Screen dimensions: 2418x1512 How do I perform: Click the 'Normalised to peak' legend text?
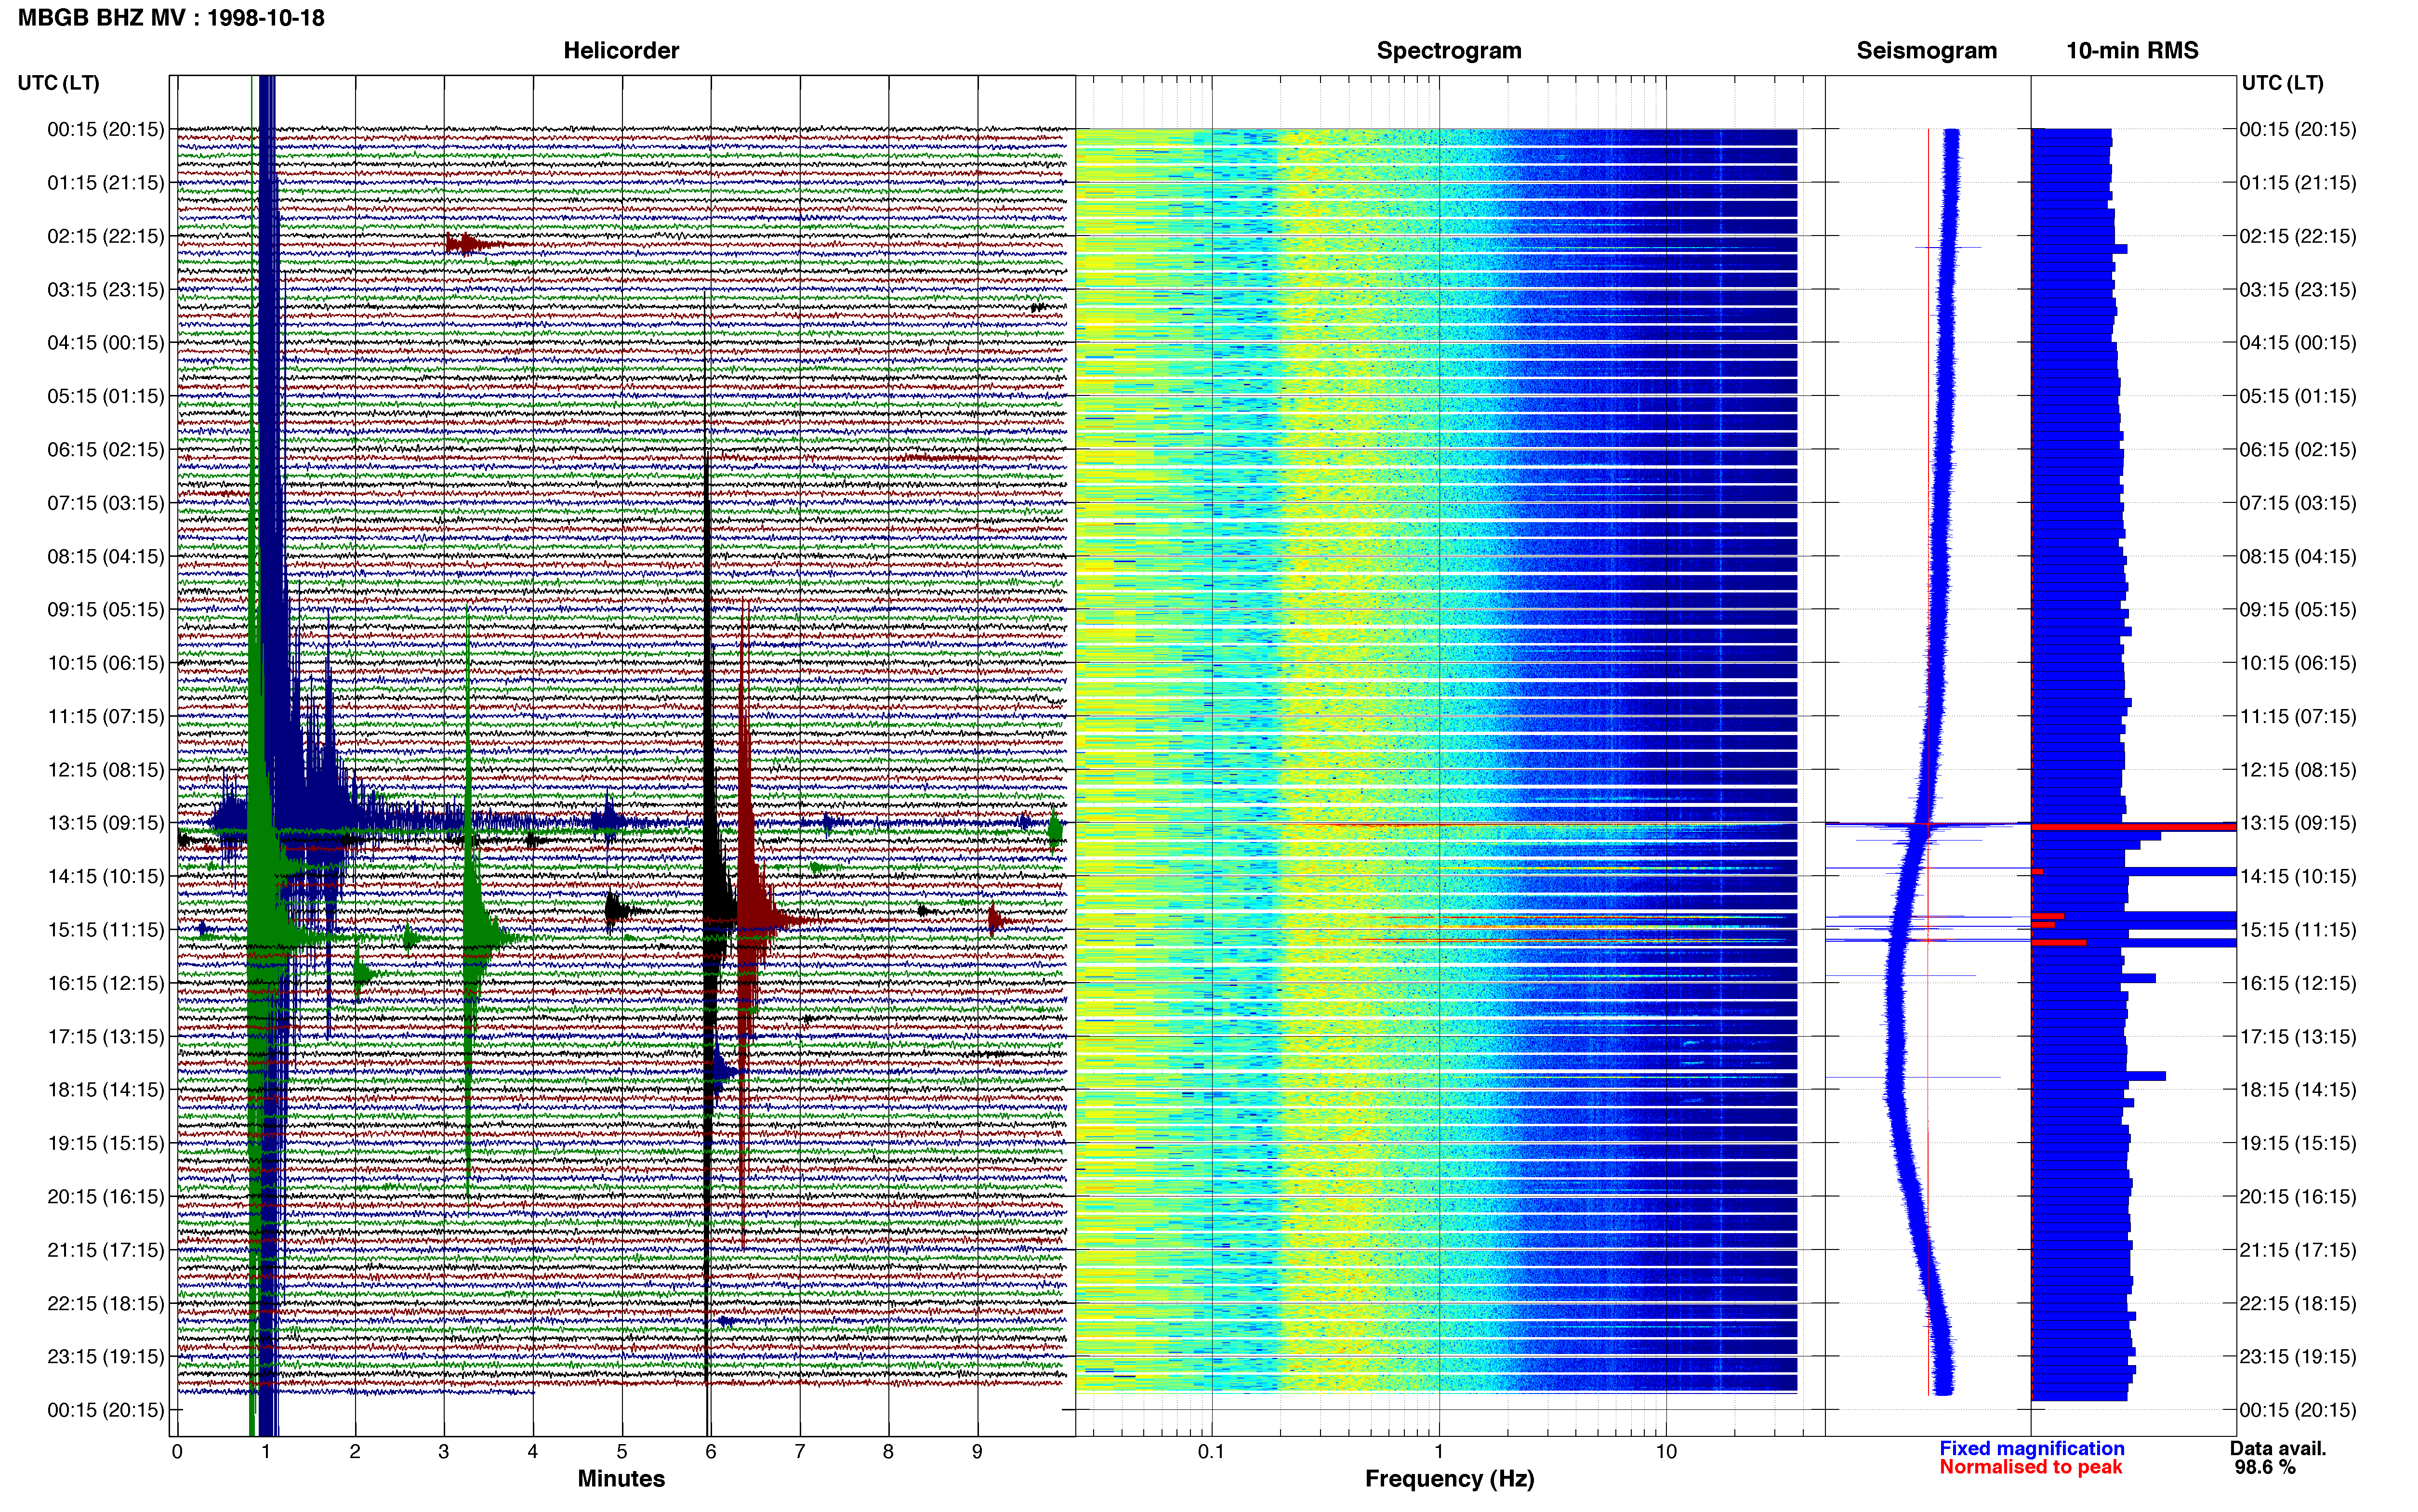pyautogui.click(x=2030, y=1467)
